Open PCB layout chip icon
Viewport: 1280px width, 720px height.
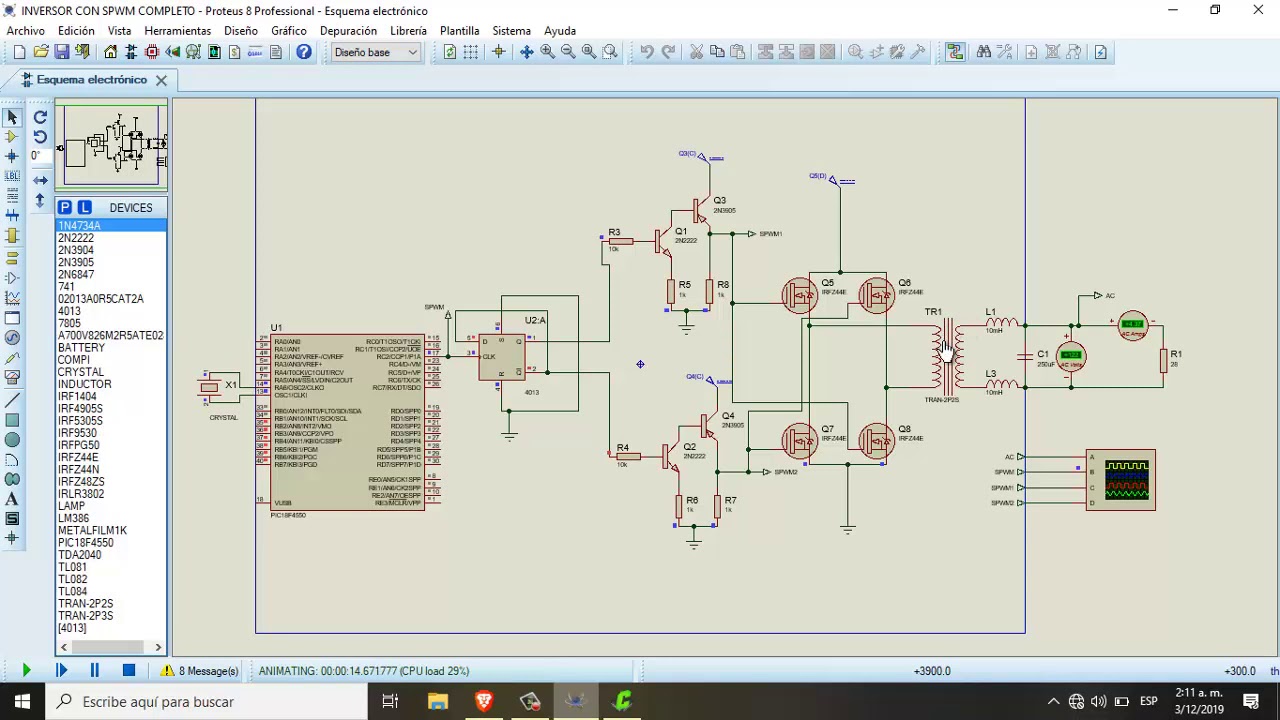pos(152,52)
